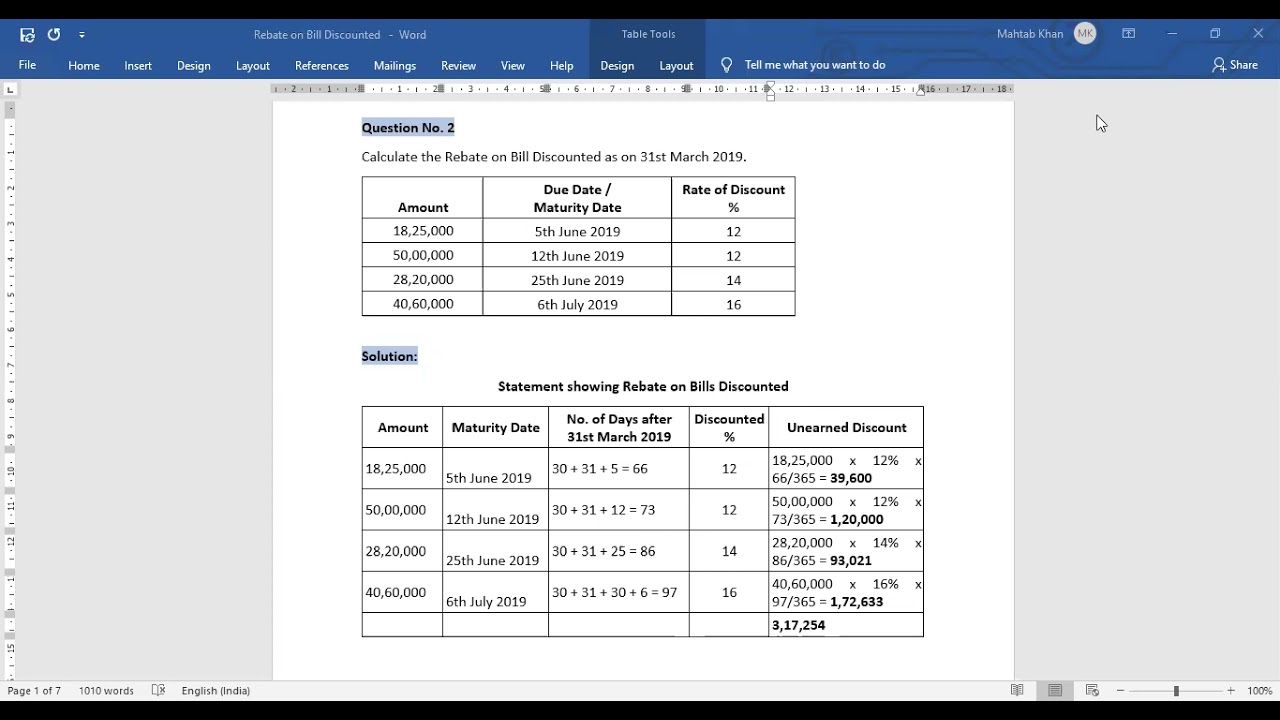
Task: Click the 1,72,633 result value
Action: pos(857,602)
